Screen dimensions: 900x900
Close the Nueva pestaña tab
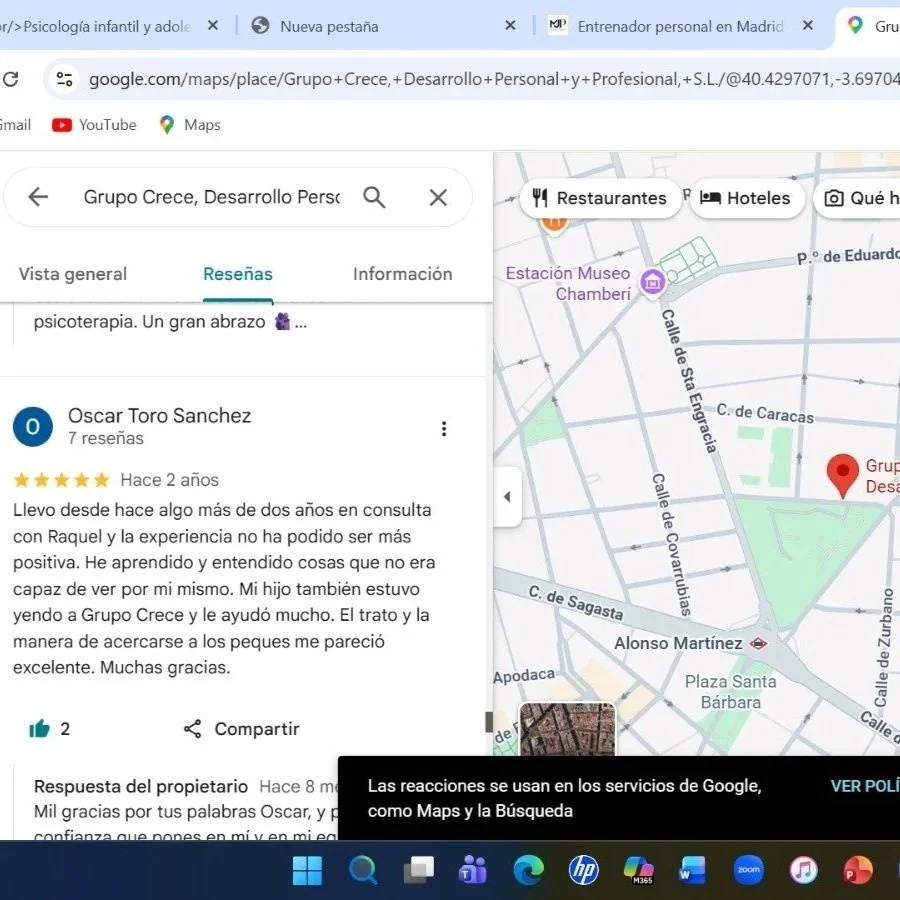coord(510,26)
